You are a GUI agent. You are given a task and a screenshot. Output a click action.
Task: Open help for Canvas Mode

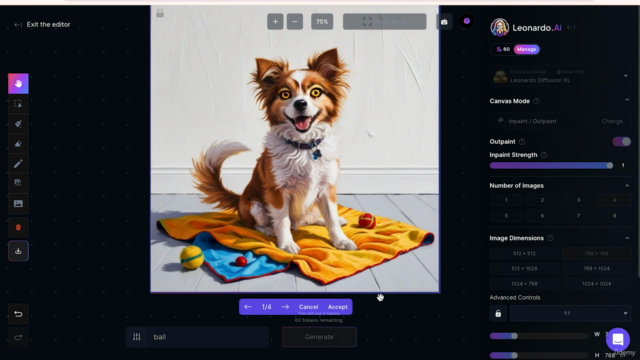tap(537, 101)
